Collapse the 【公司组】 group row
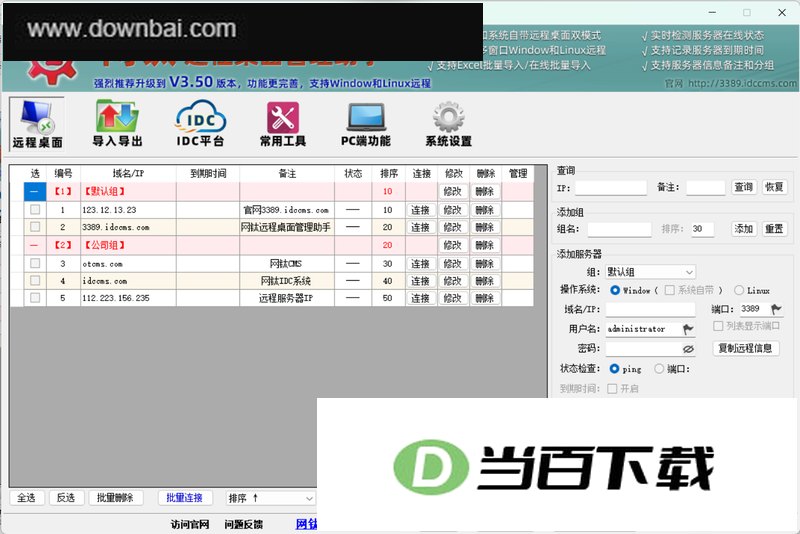Screen dimensions: 800x534 click(34, 245)
